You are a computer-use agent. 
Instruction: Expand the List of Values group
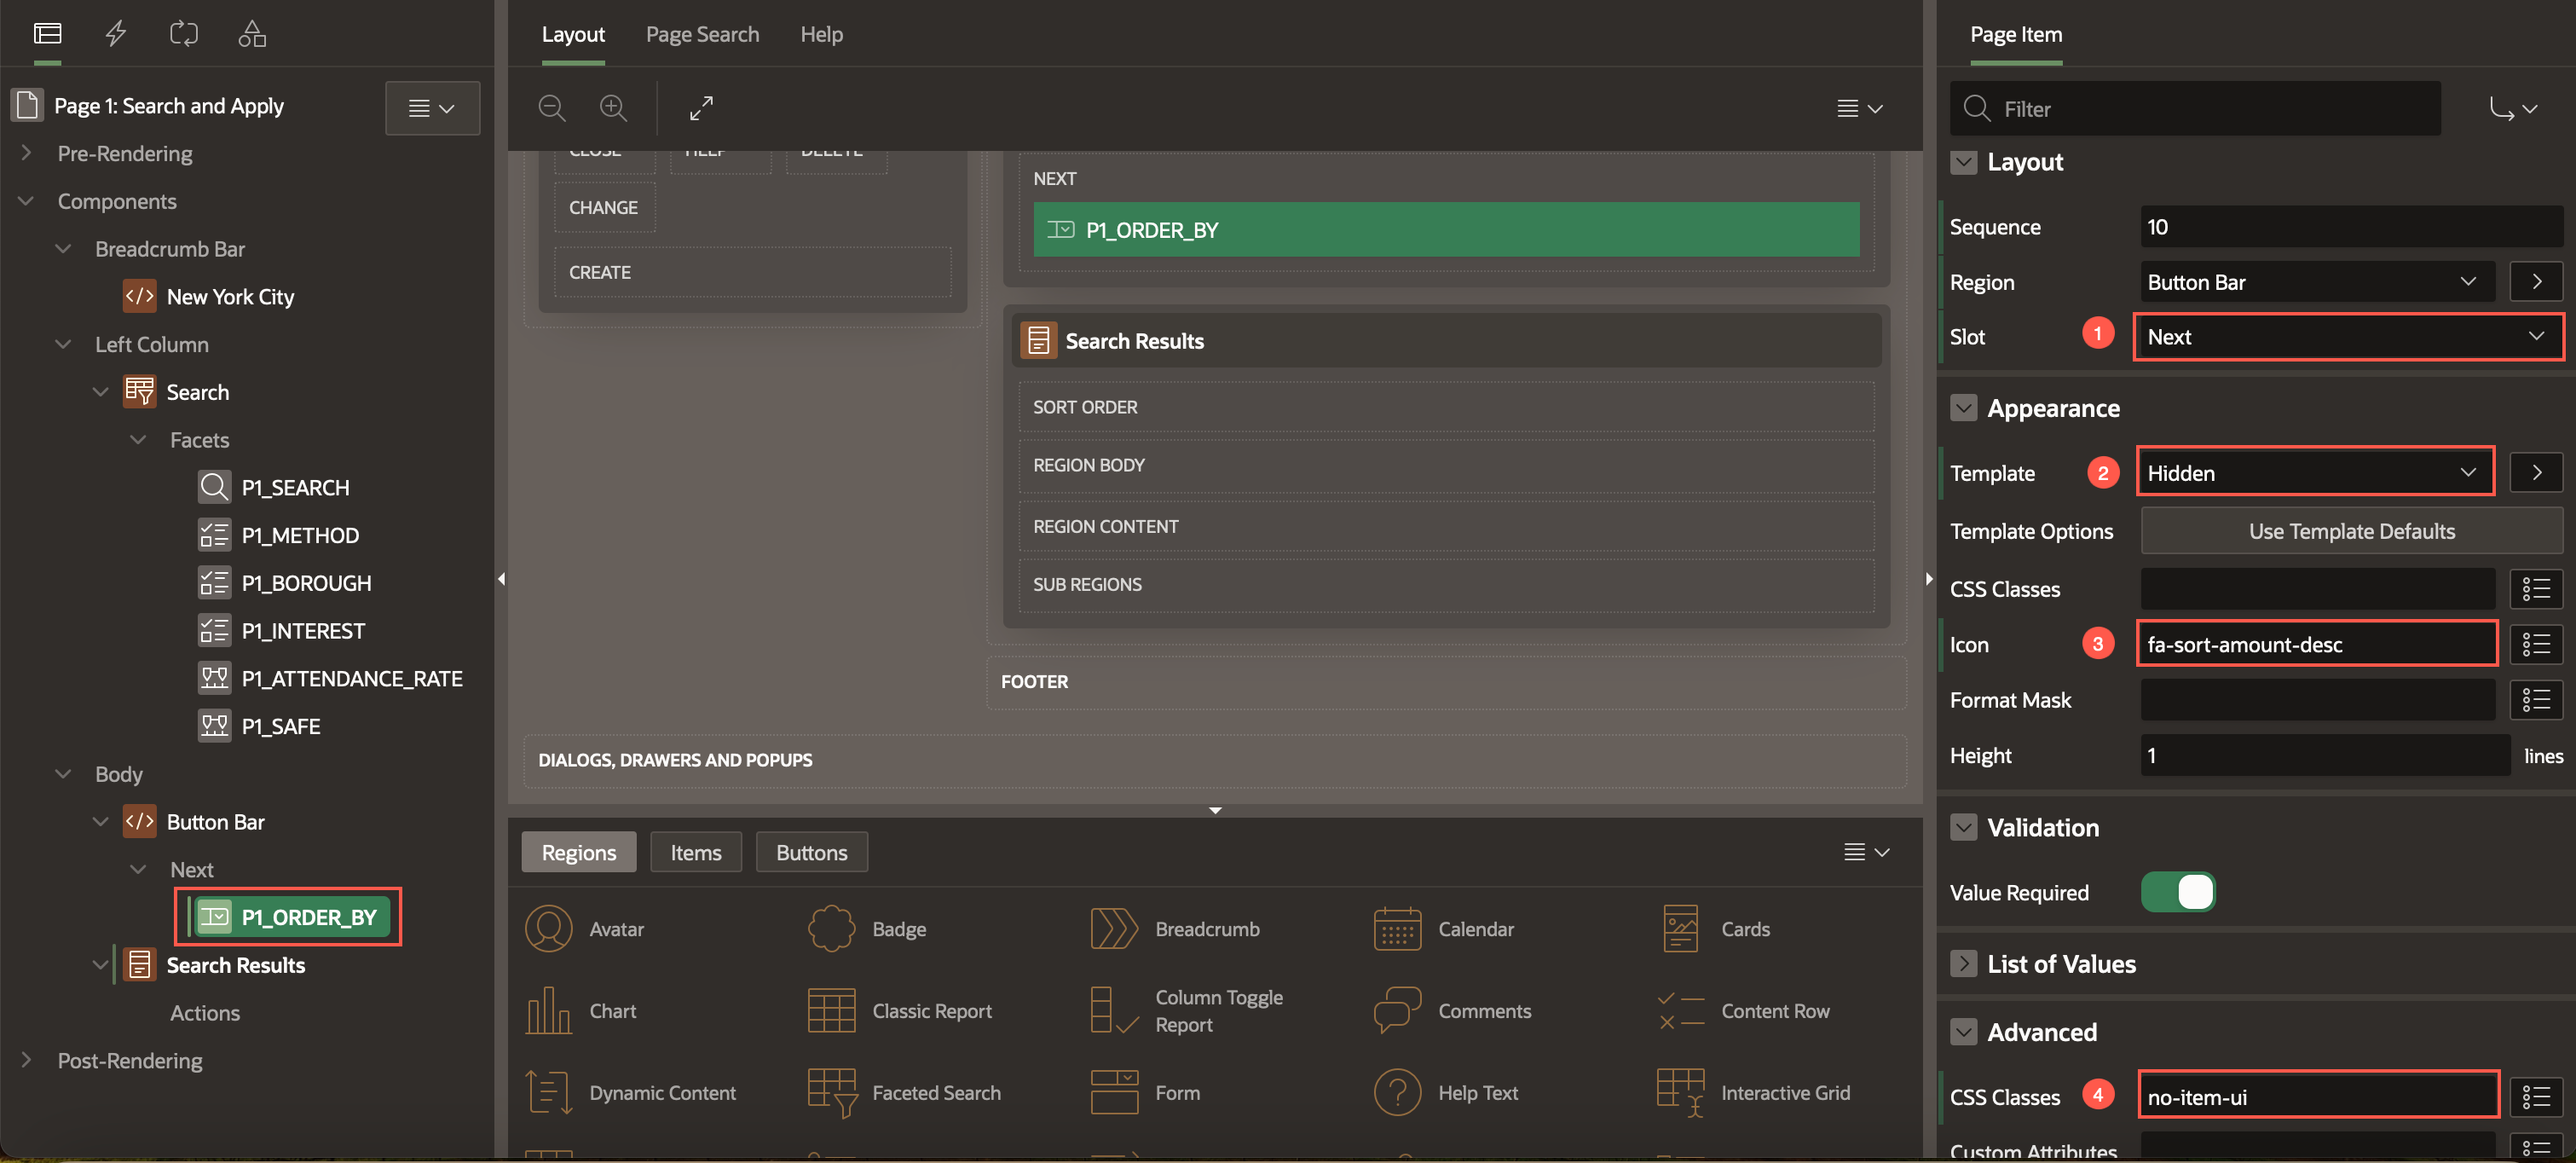tap(1963, 964)
